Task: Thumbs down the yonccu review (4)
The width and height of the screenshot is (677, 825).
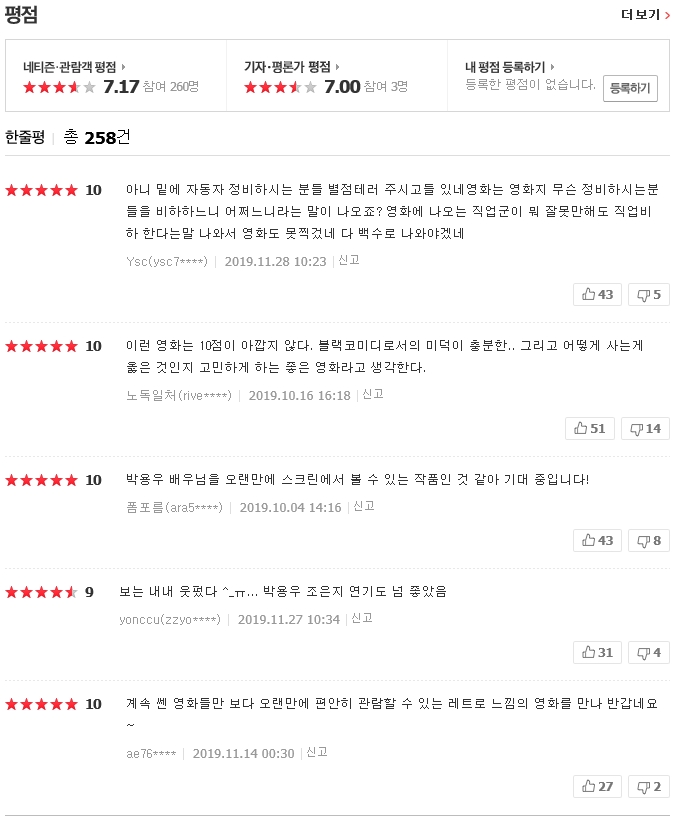Action: click(649, 652)
